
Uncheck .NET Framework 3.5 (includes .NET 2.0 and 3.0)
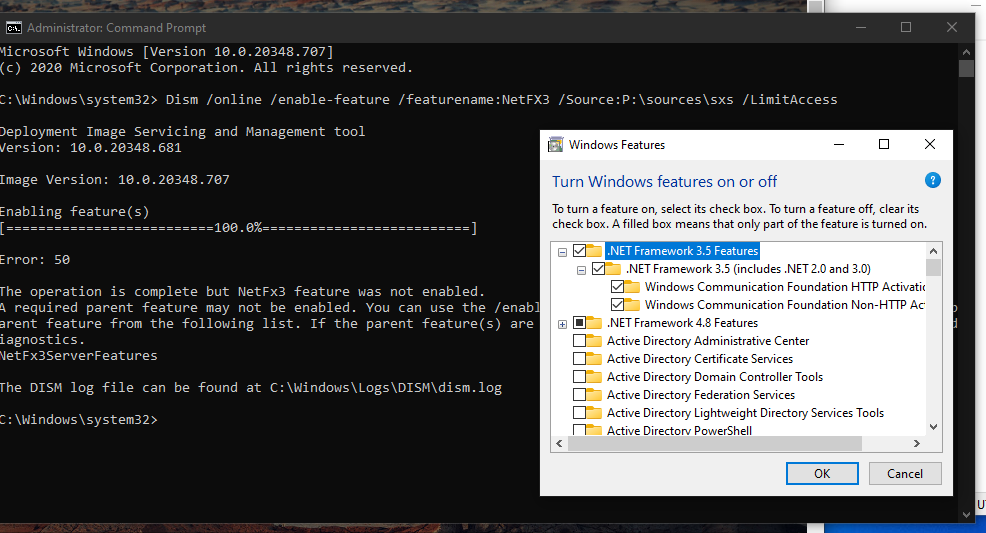point(599,269)
